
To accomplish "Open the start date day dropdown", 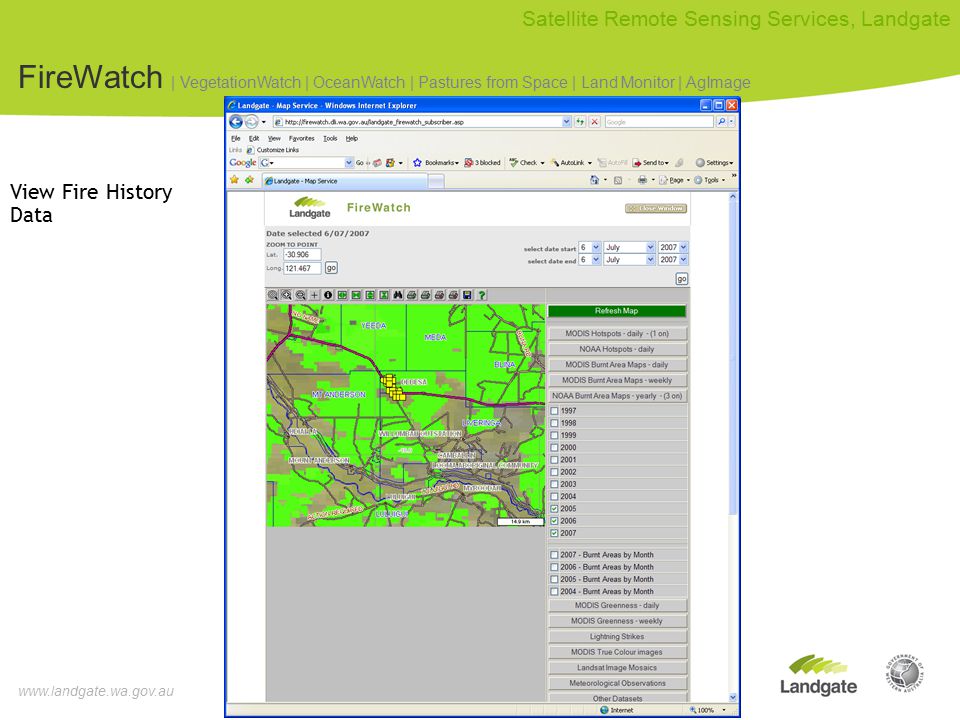I will [x=590, y=247].
